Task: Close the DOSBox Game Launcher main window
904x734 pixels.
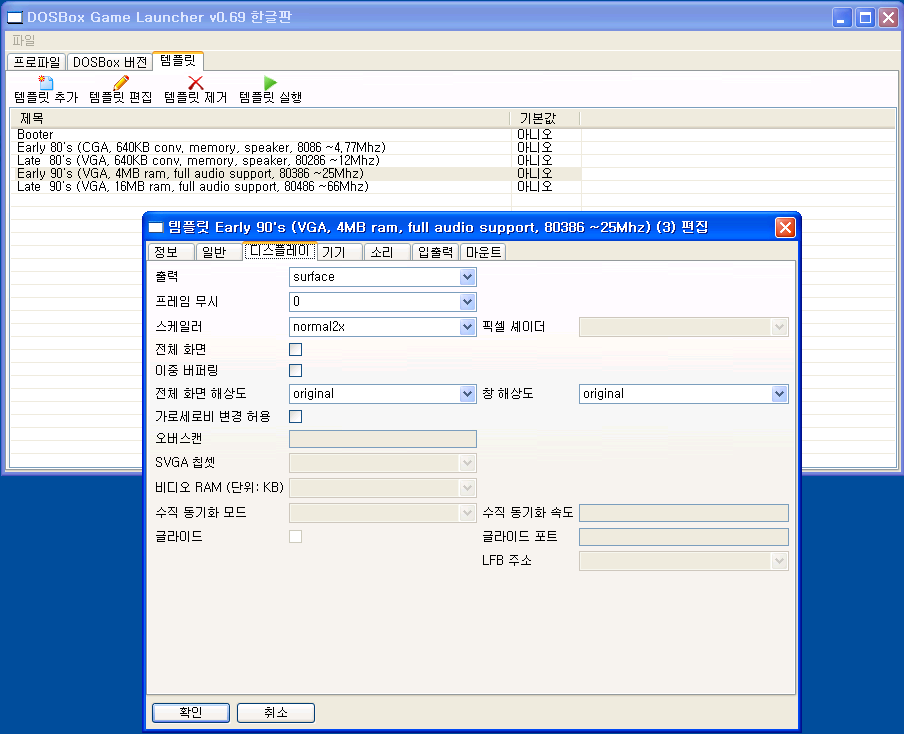Action: coord(888,18)
